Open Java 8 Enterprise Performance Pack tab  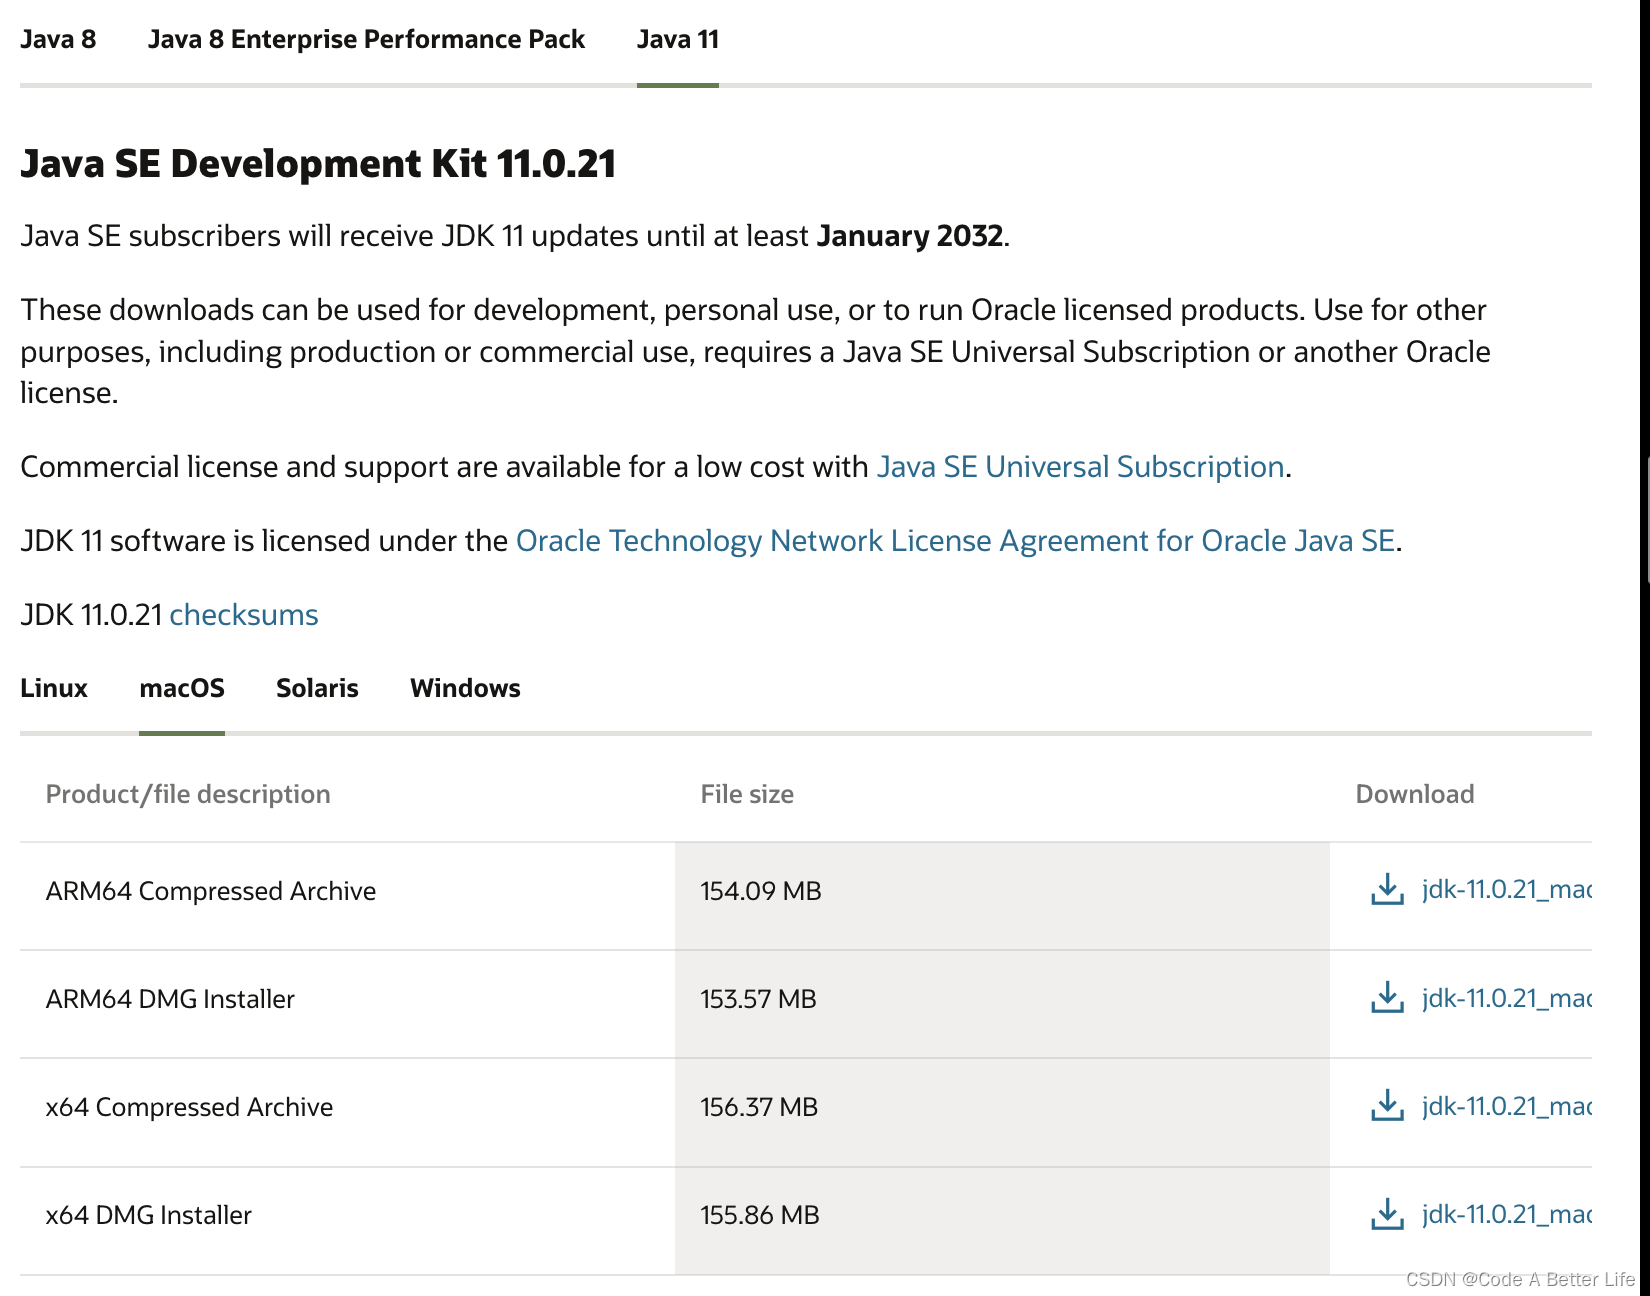(x=366, y=40)
